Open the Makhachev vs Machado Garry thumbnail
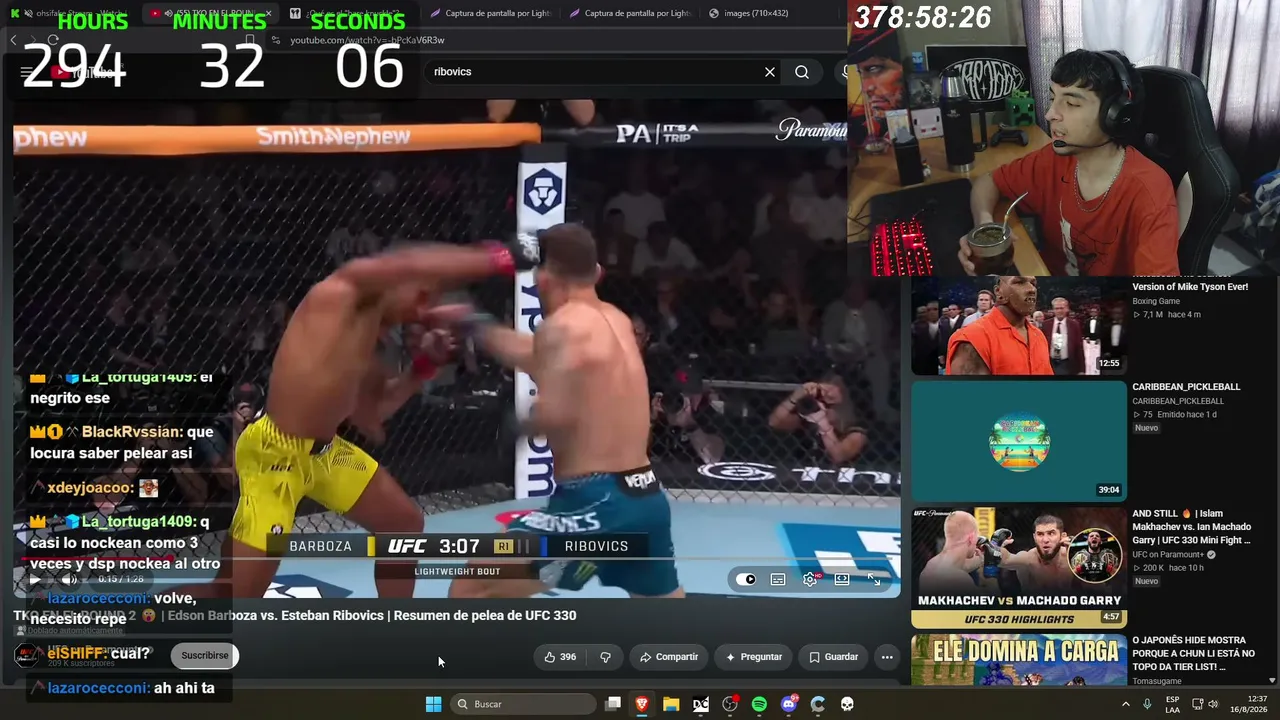Viewport: 1280px width, 720px height. (x=1019, y=567)
